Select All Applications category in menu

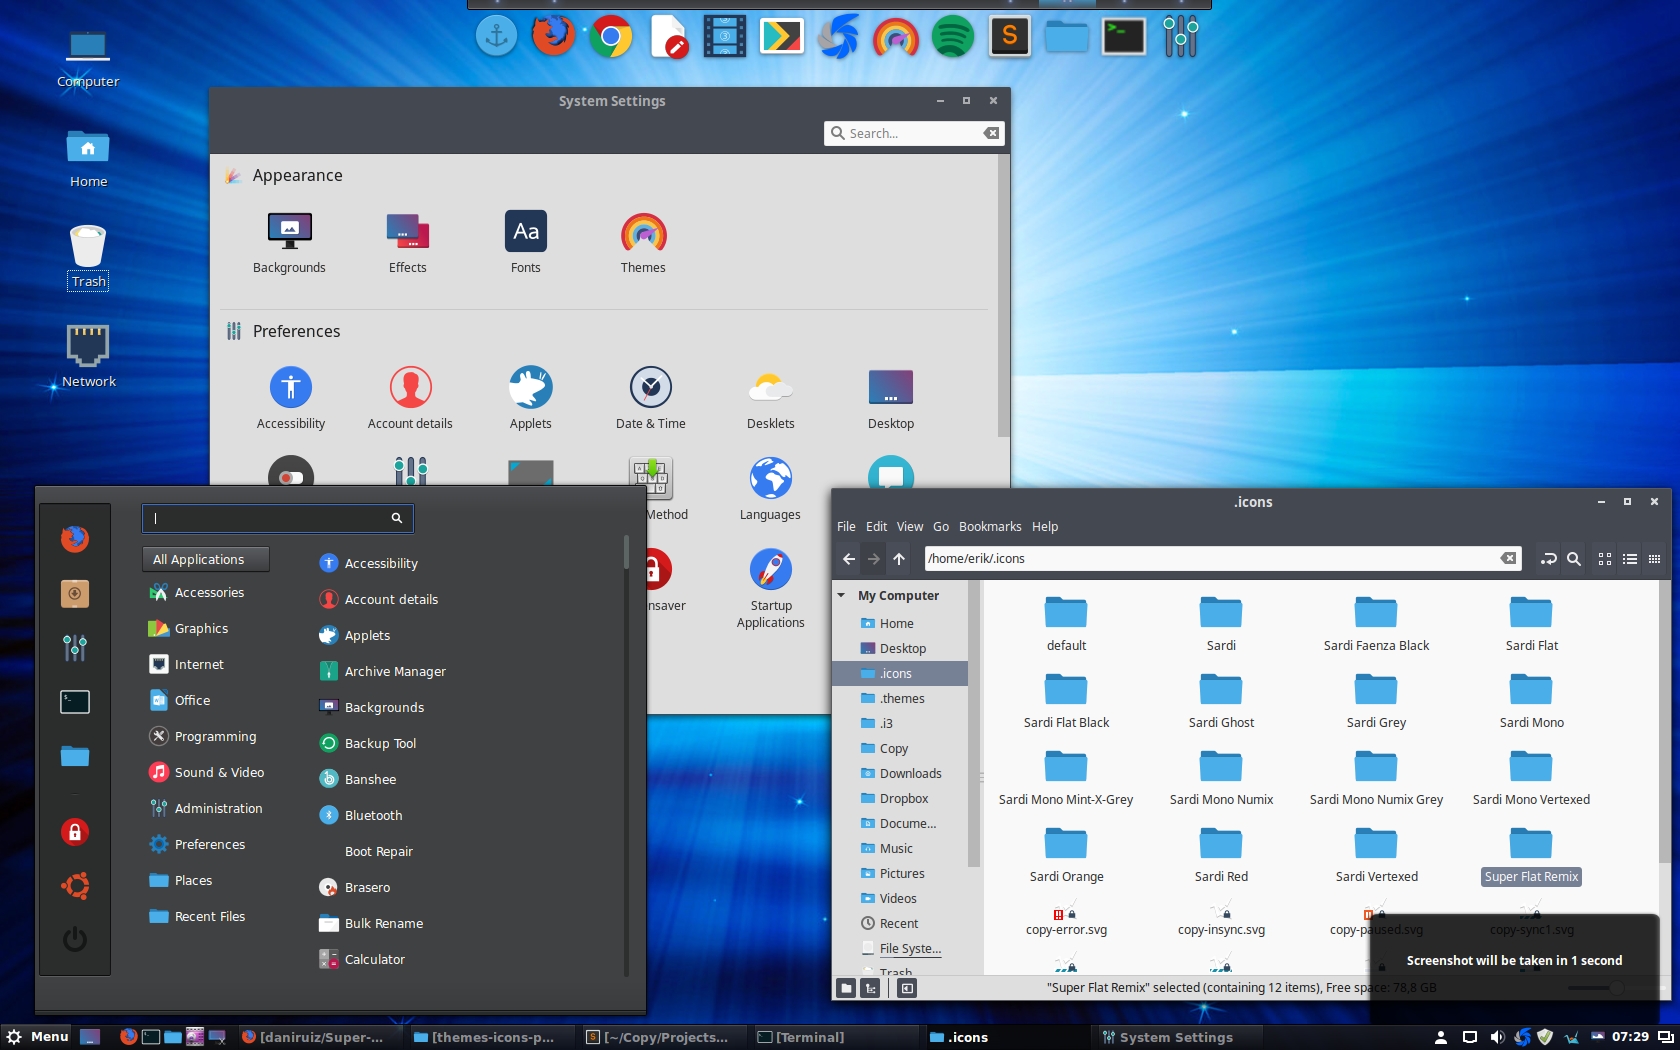(206, 559)
